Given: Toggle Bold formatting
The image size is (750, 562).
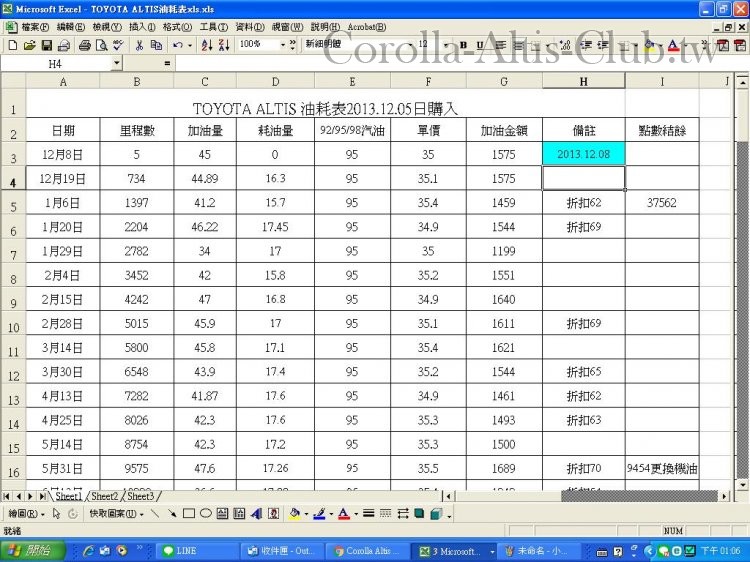Looking at the screenshot, I should click(x=463, y=45).
